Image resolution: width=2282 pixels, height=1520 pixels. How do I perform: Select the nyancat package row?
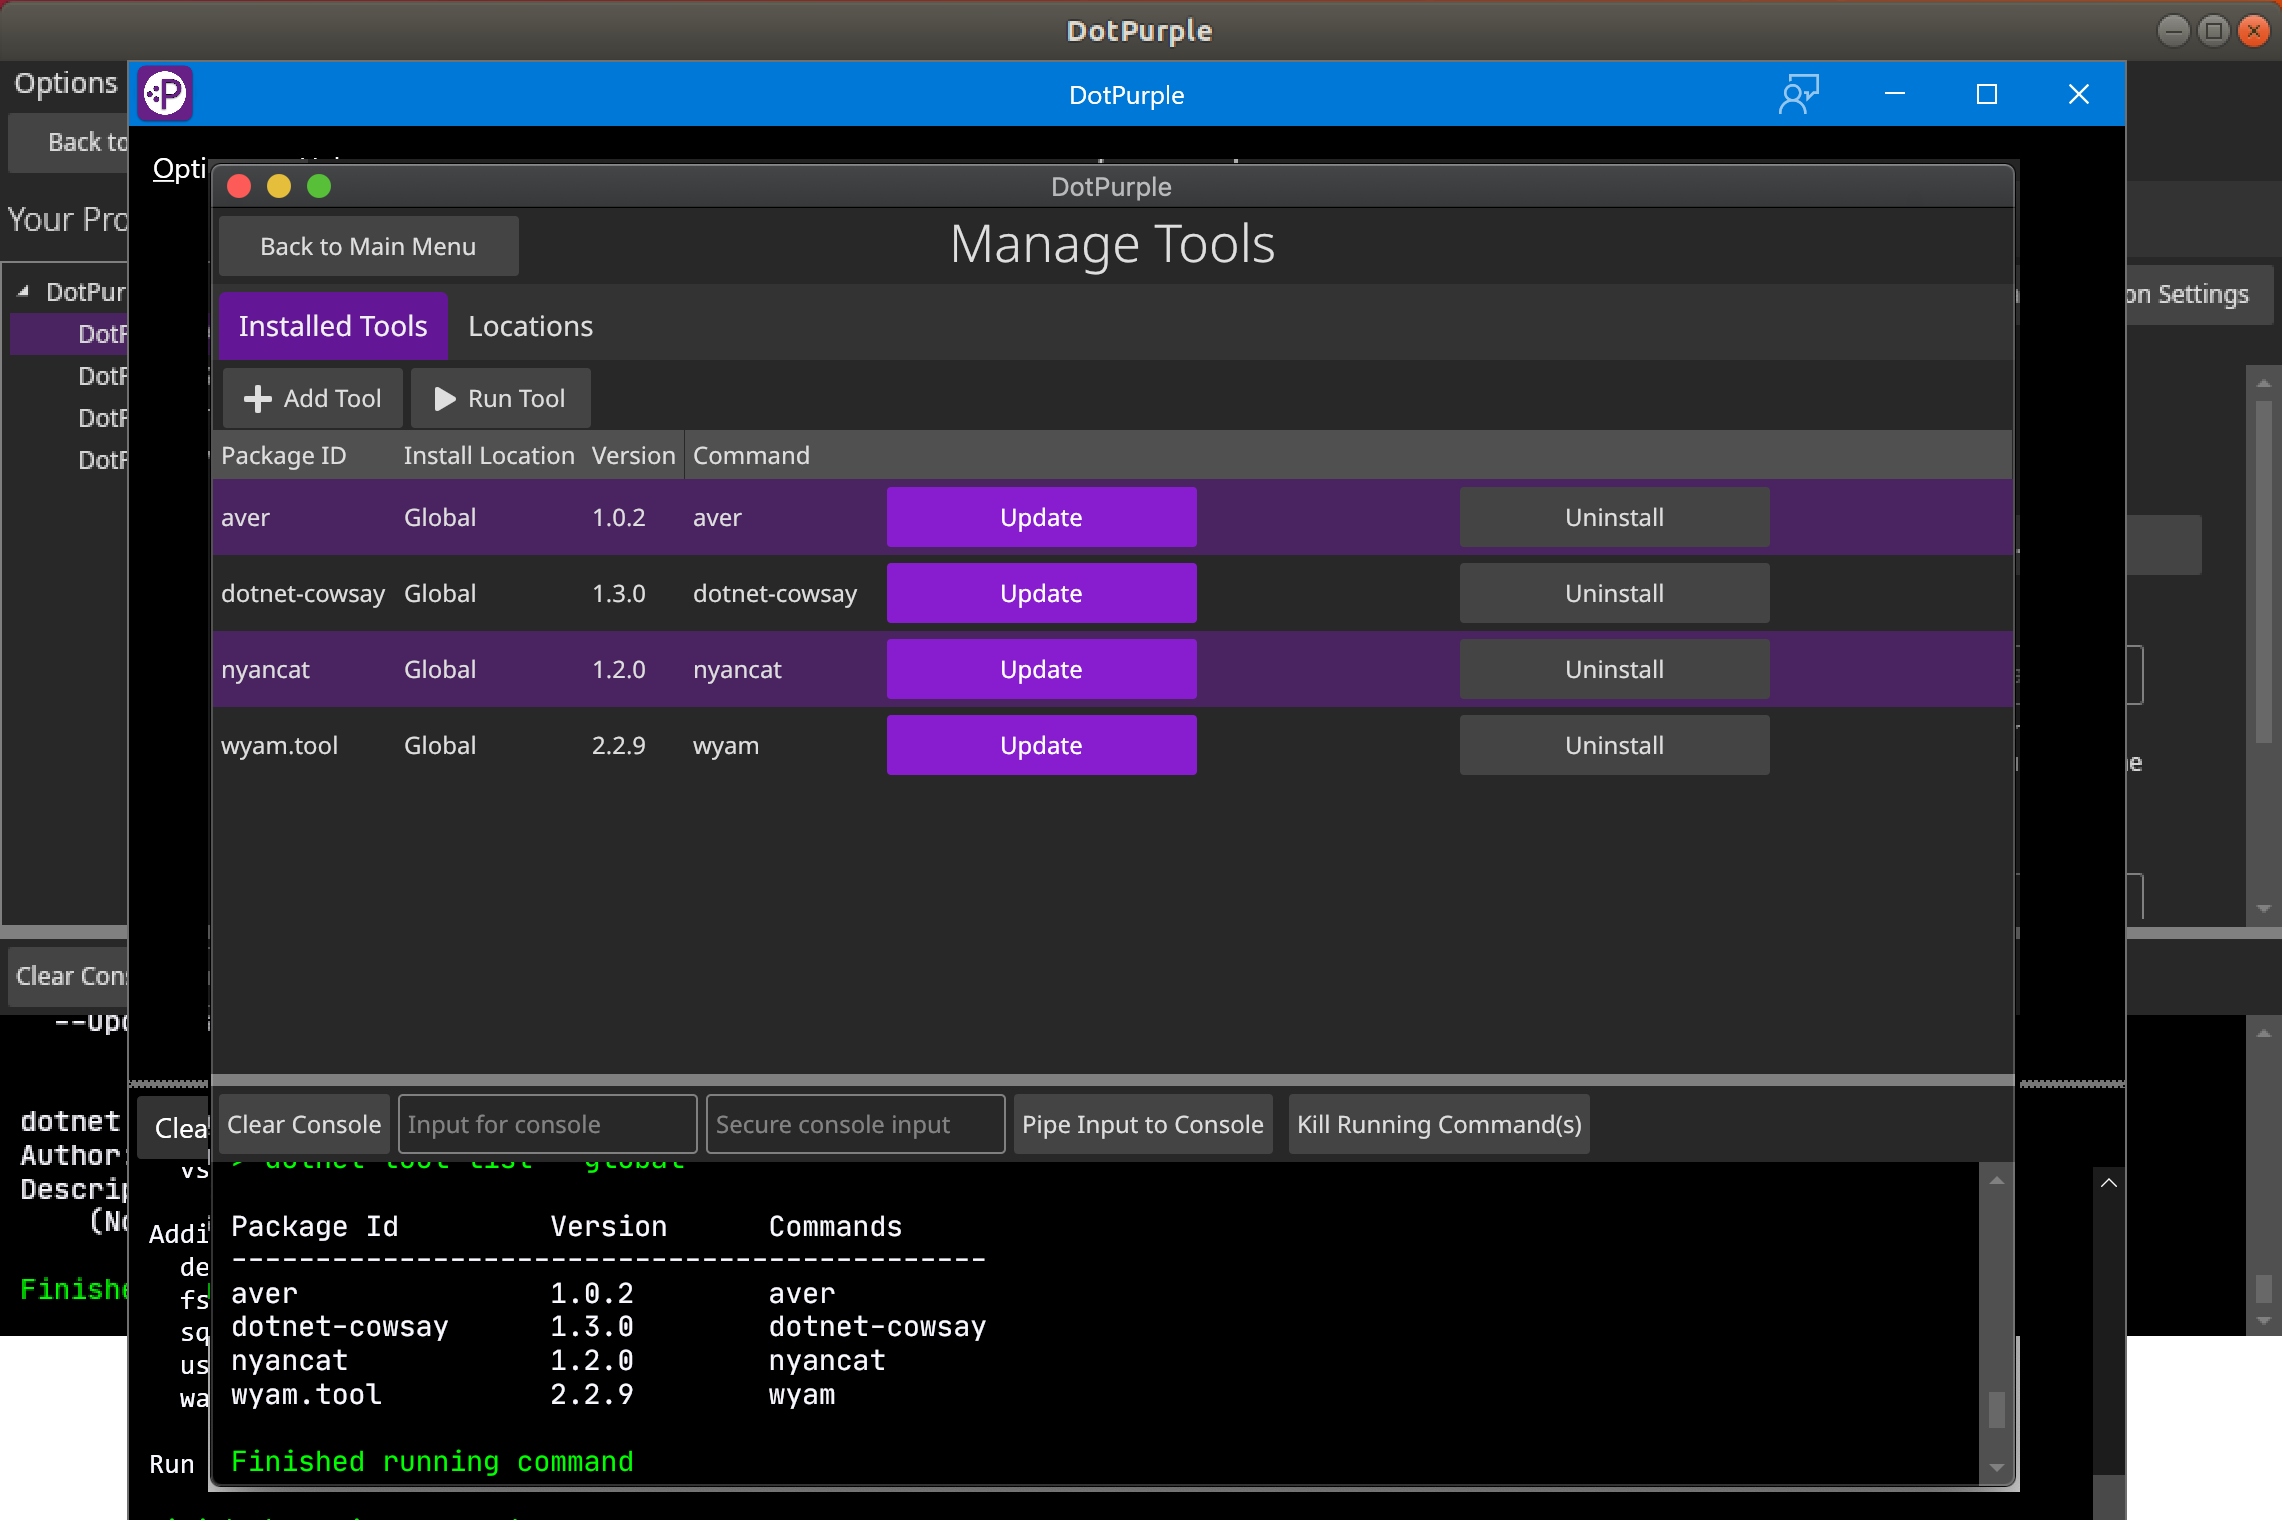[x=1112, y=669]
